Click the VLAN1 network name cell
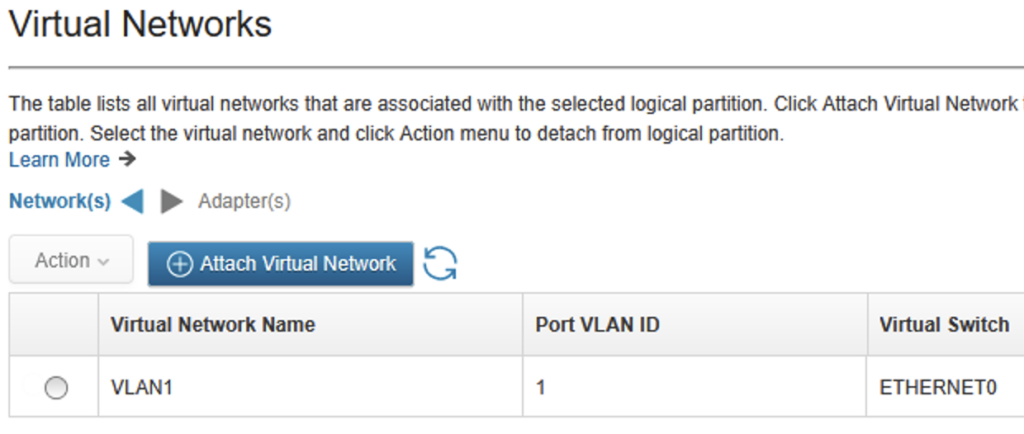 pos(310,388)
